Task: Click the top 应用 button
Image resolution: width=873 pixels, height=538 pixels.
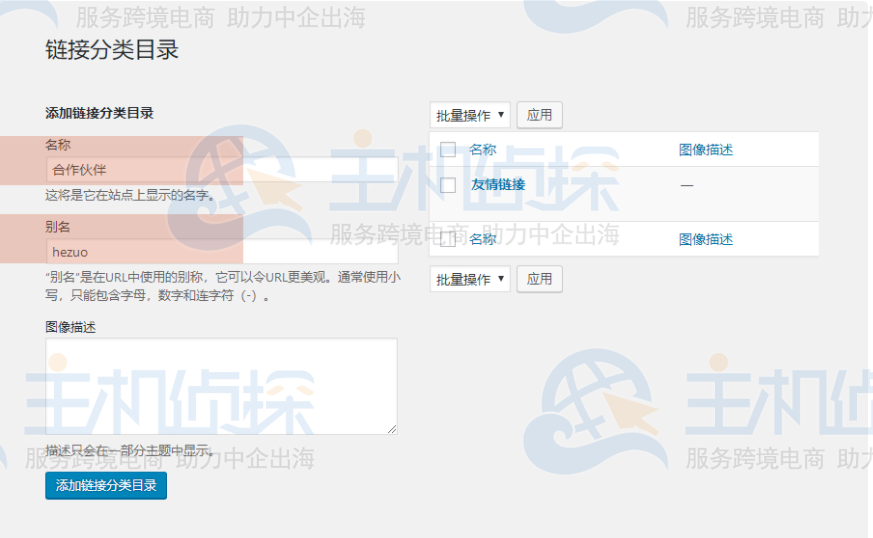Action: pos(540,115)
